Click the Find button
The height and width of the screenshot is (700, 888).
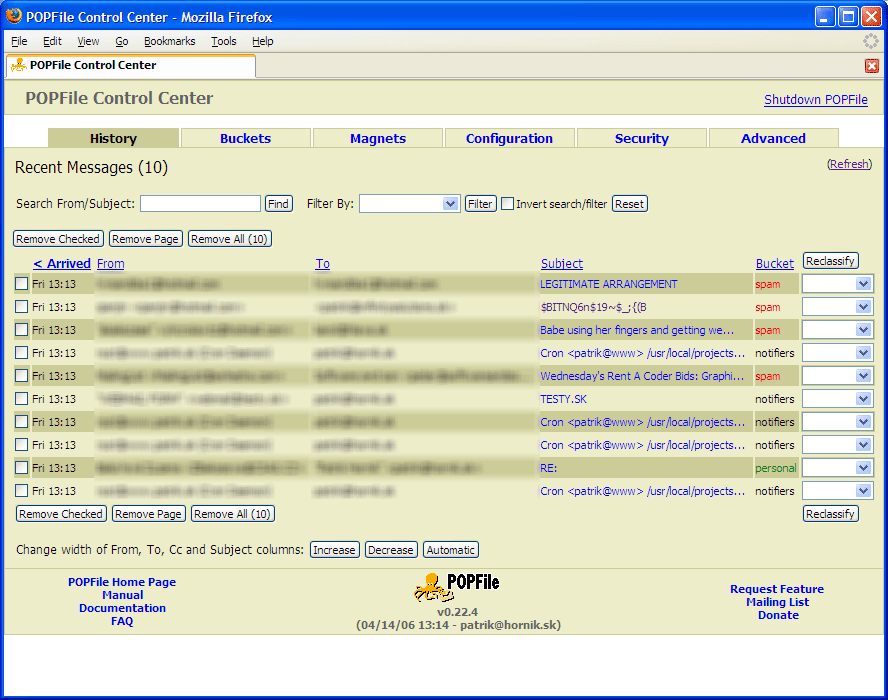(x=279, y=204)
